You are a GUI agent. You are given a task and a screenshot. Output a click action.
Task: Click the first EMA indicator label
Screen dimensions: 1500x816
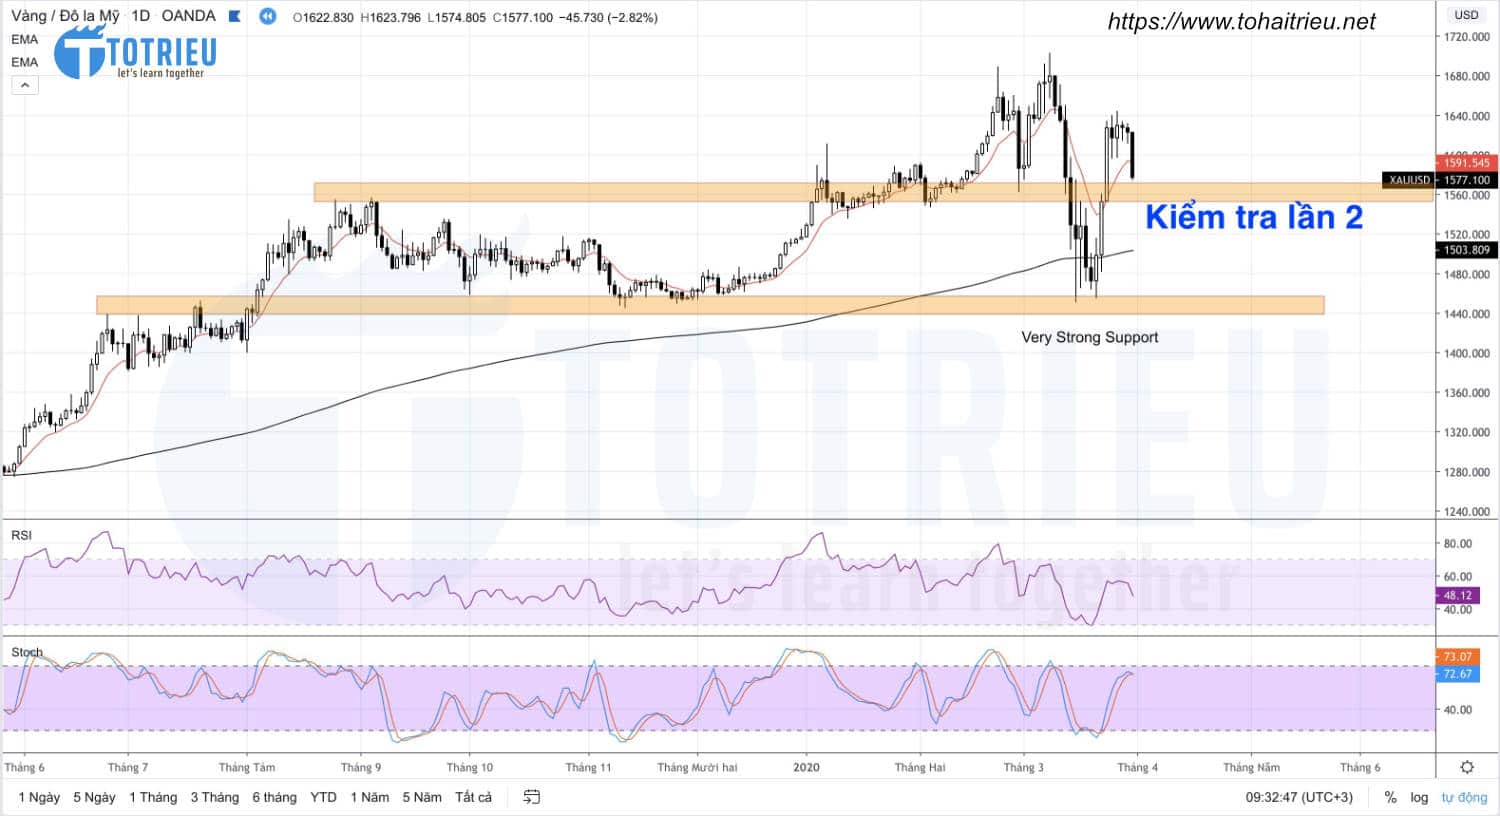[25, 39]
